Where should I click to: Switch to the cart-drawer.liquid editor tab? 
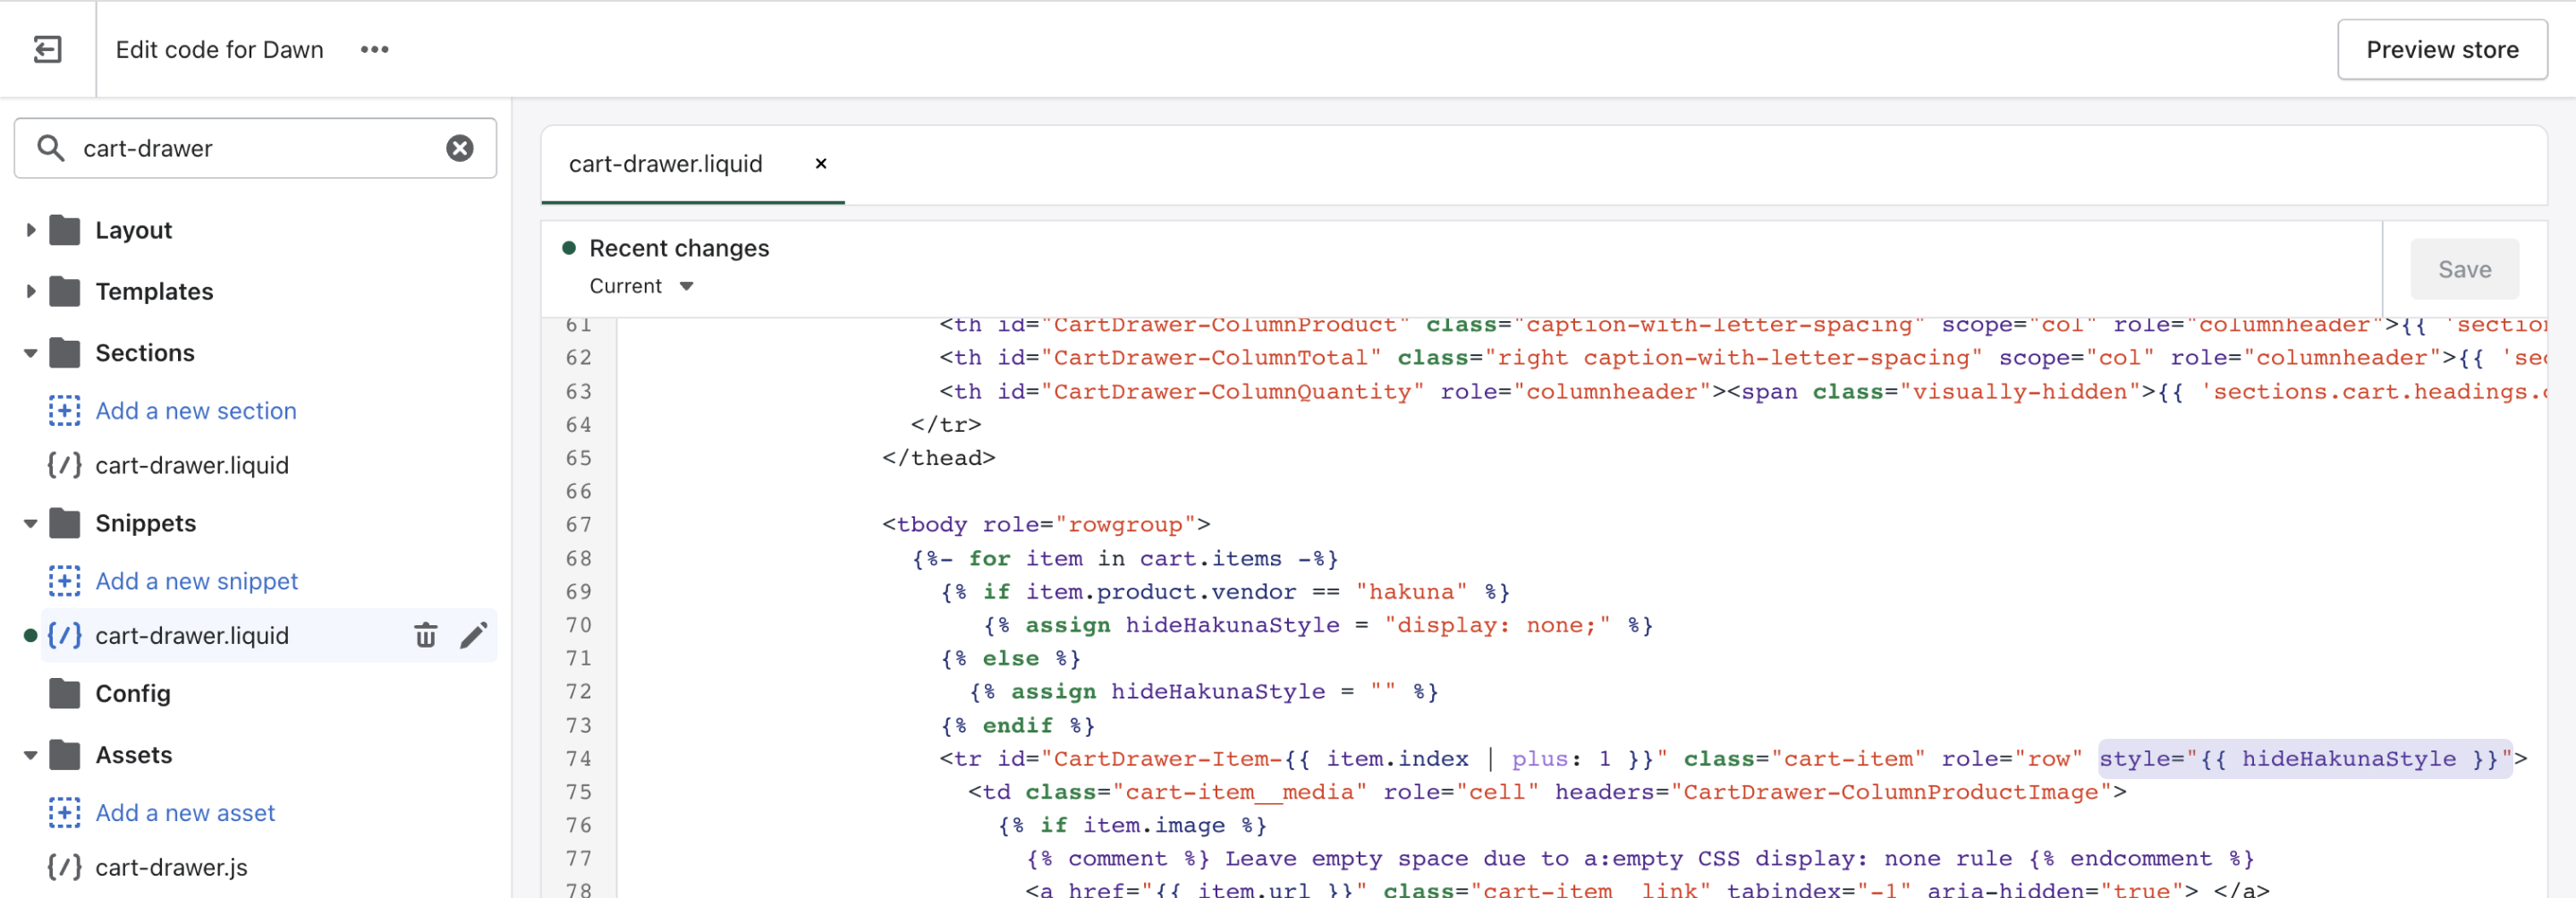(665, 164)
